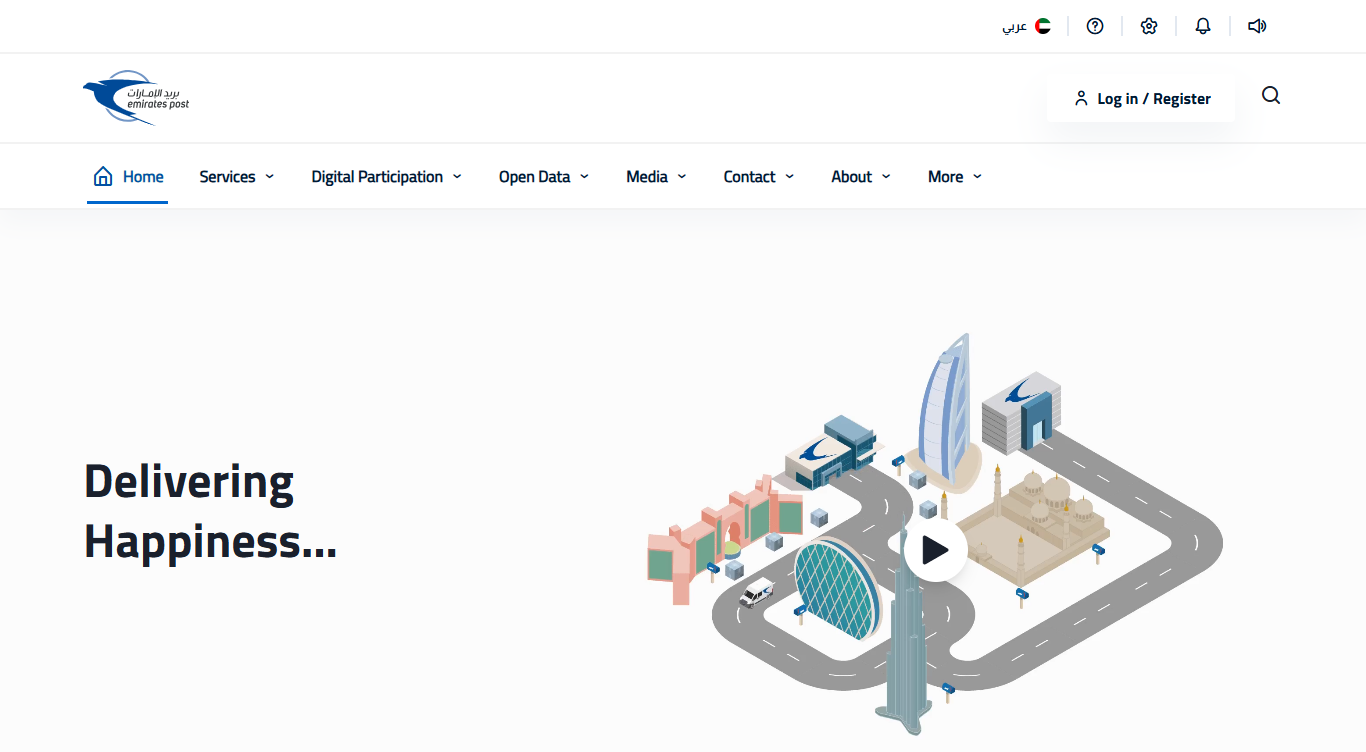Open the help question mark icon
Image resolution: width=1366 pixels, height=752 pixels.
[x=1095, y=26]
